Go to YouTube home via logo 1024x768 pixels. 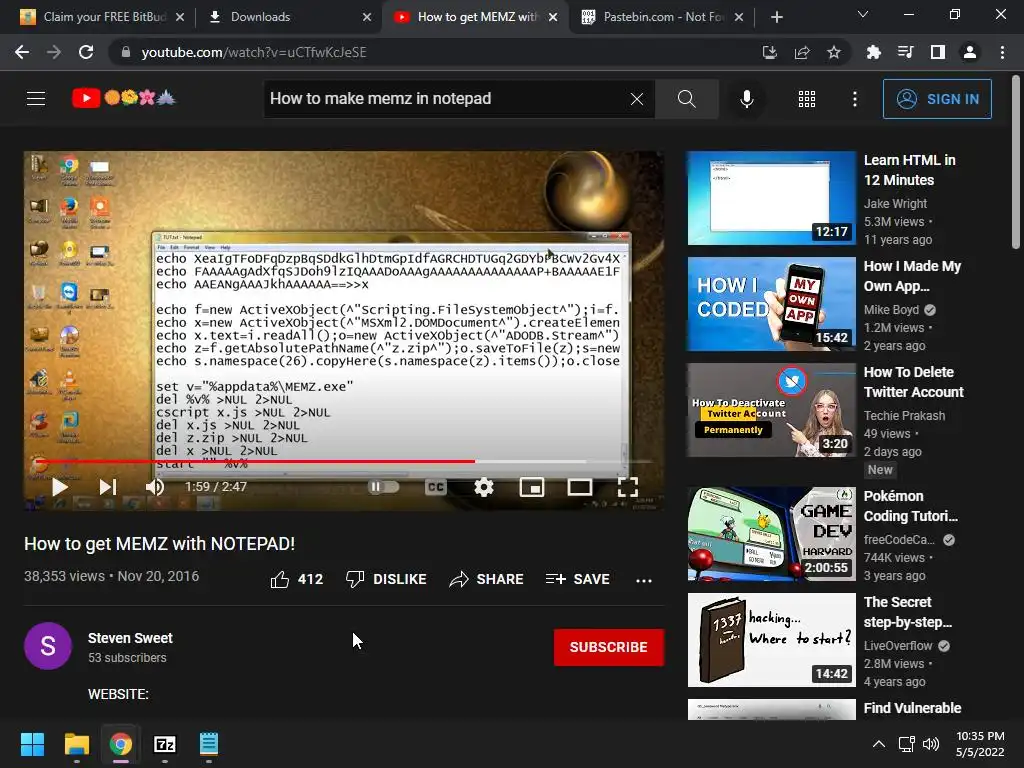click(124, 98)
